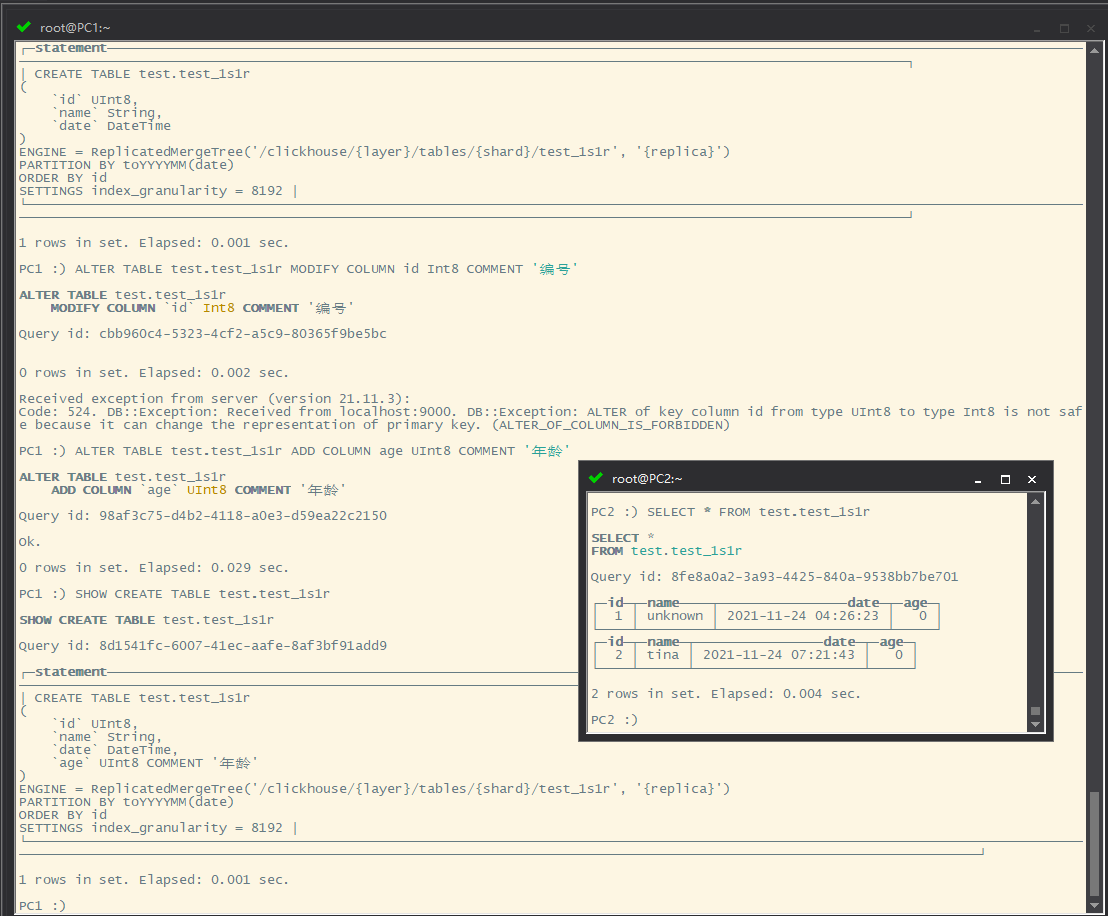Maximize the root@PC1 terminal window

[1064, 28]
